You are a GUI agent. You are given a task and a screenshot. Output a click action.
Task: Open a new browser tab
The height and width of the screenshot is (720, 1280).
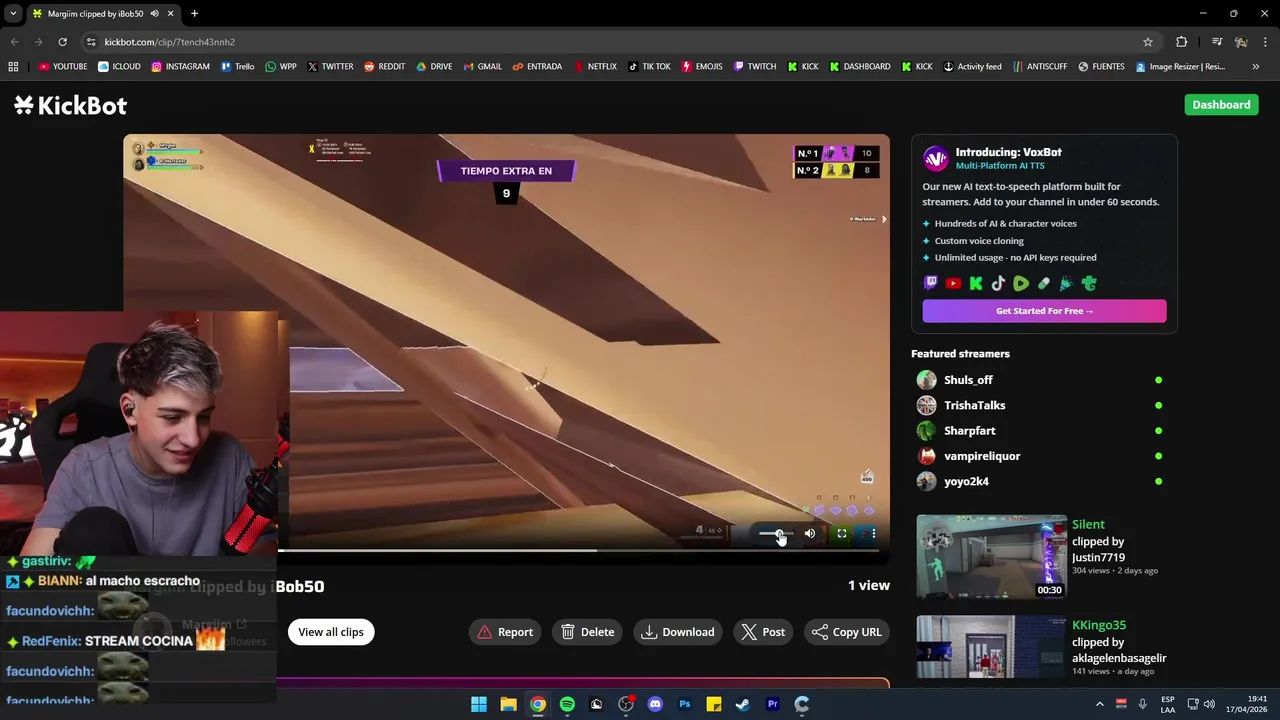(x=194, y=14)
